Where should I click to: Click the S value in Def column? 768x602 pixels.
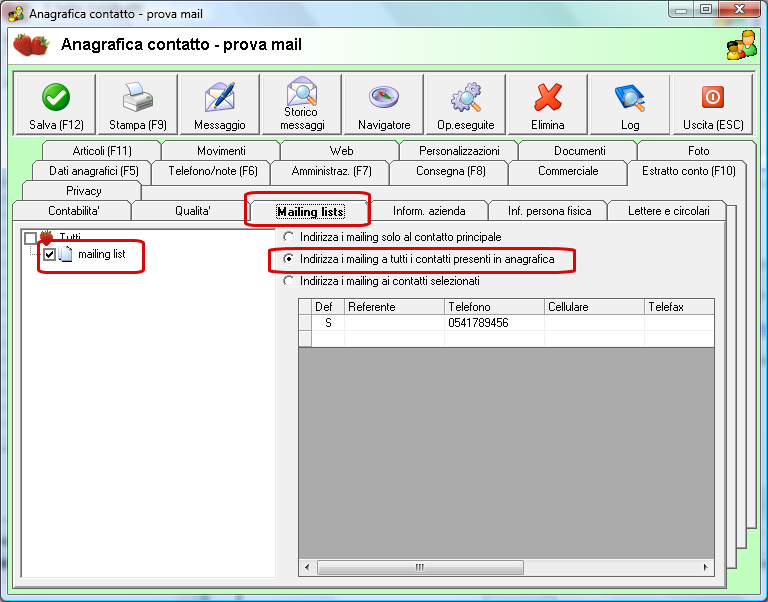click(x=328, y=323)
